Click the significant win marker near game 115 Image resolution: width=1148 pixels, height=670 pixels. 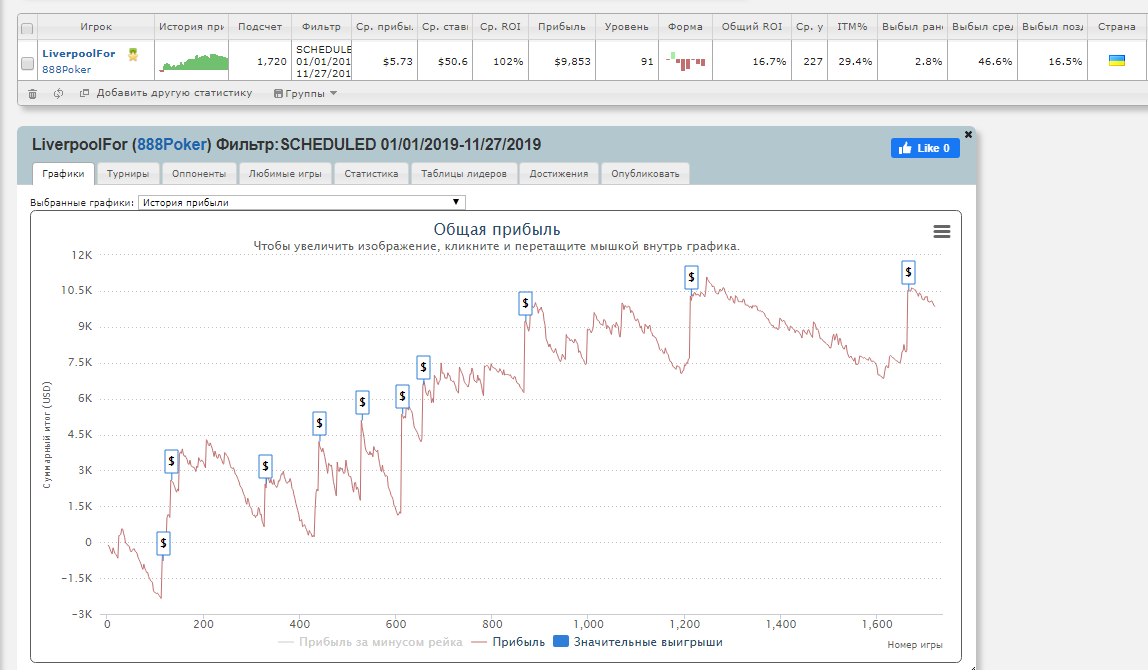(163, 543)
